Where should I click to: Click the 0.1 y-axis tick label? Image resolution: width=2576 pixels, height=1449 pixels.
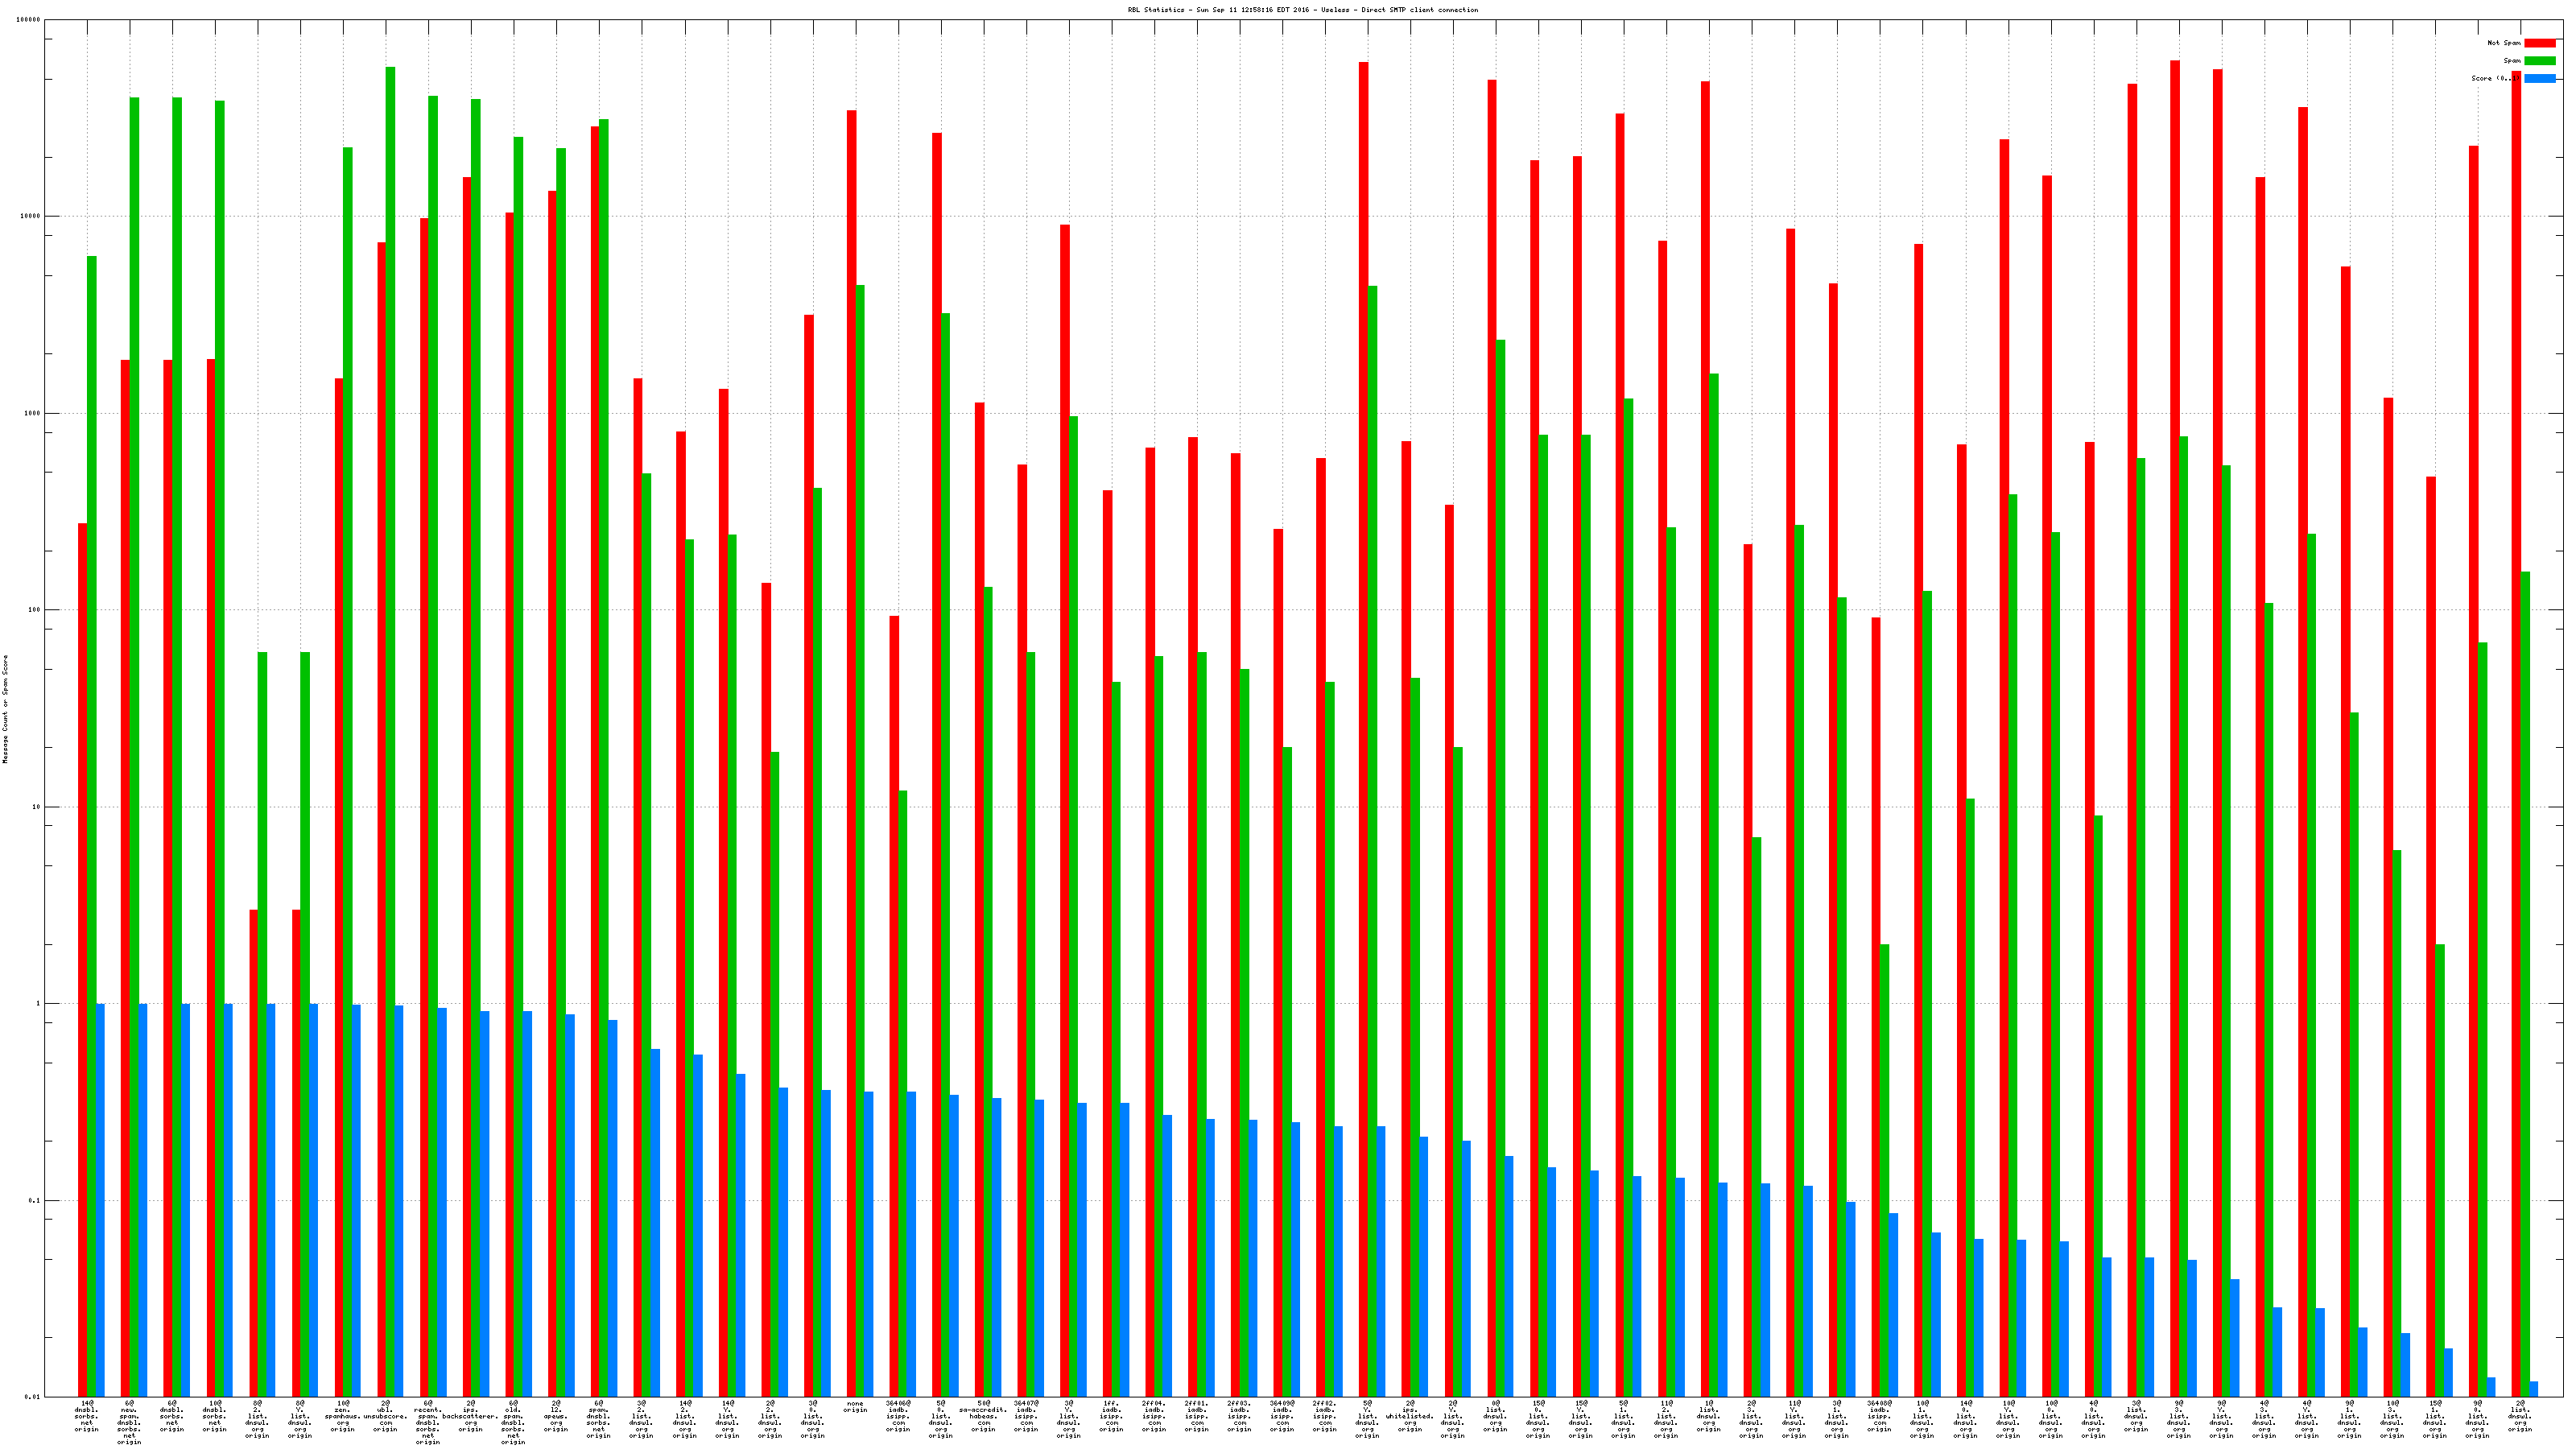[35, 1200]
